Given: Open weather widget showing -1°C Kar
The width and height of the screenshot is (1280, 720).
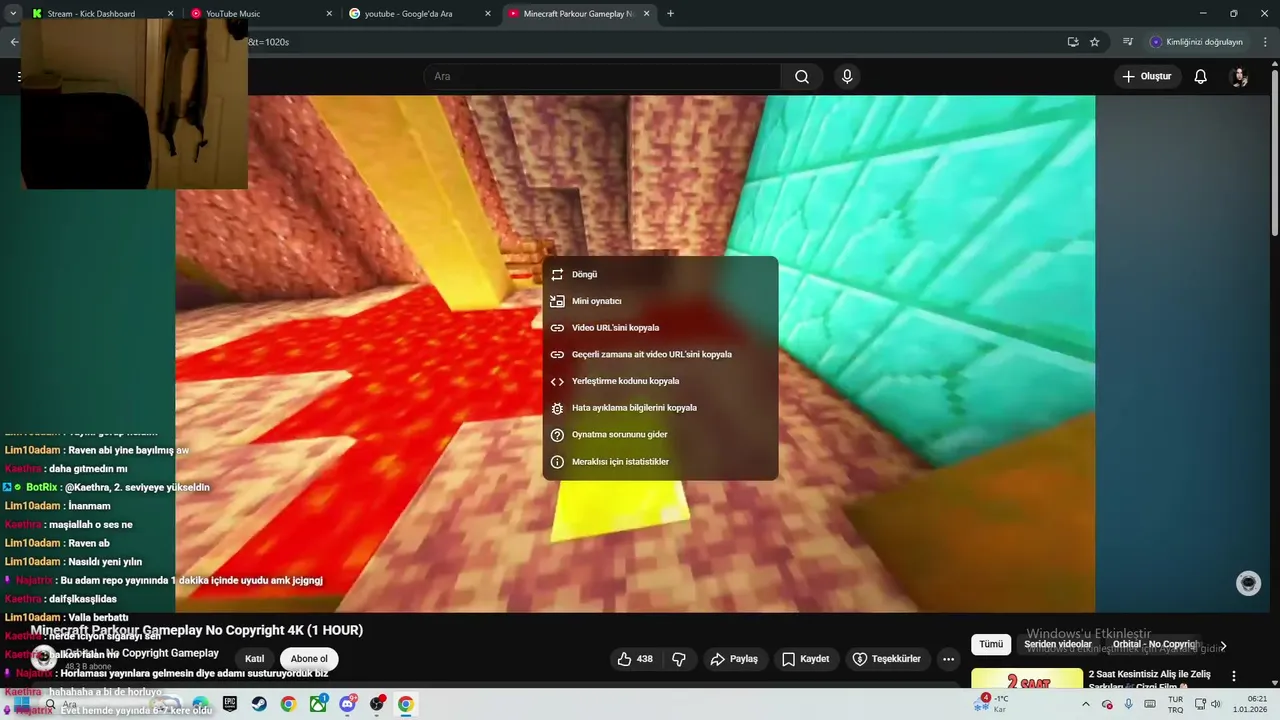Looking at the screenshot, I should tap(993, 704).
